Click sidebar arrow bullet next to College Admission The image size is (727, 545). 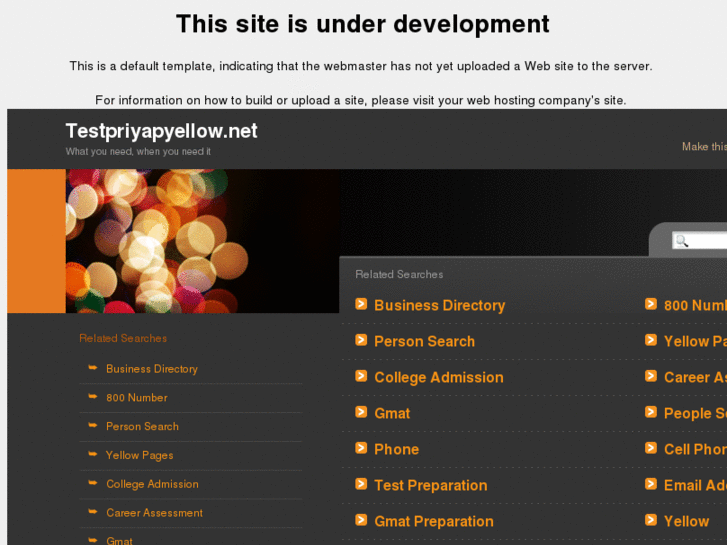pyautogui.click(x=93, y=483)
